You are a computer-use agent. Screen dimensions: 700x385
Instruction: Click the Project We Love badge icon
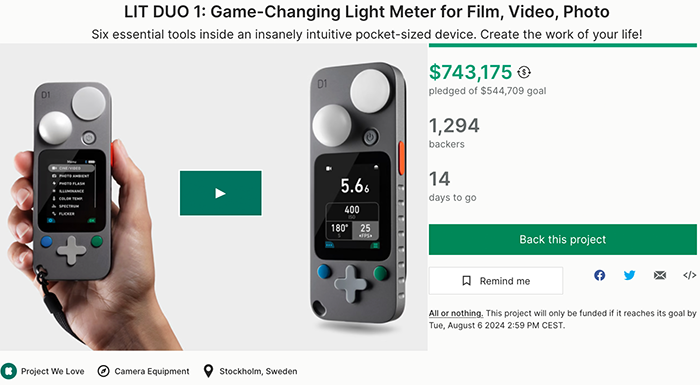pos(8,371)
